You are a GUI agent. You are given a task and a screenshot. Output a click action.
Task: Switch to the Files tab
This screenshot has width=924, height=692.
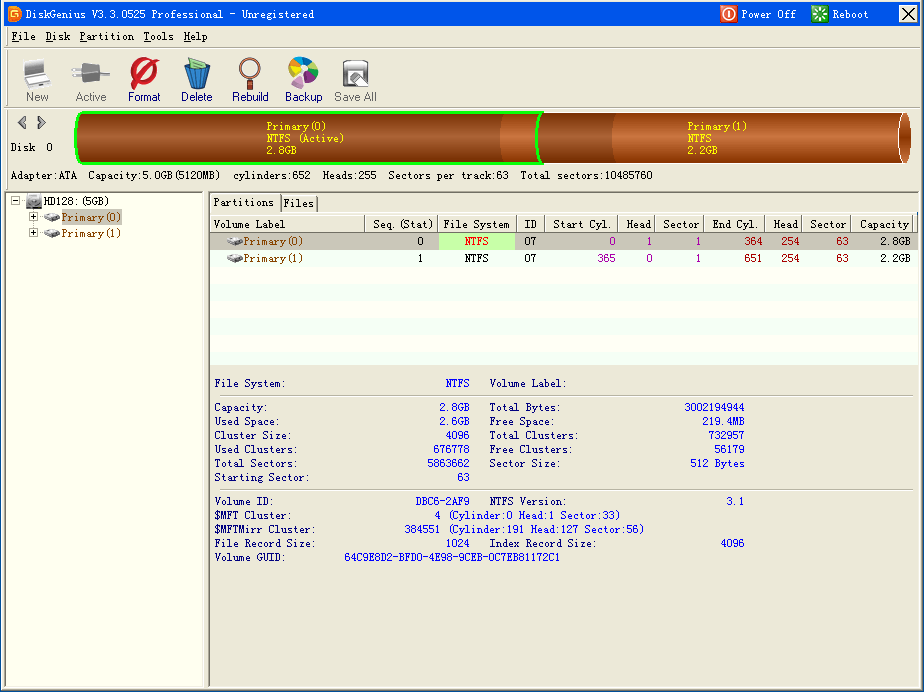pyautogui.click(x=299, y=203)
